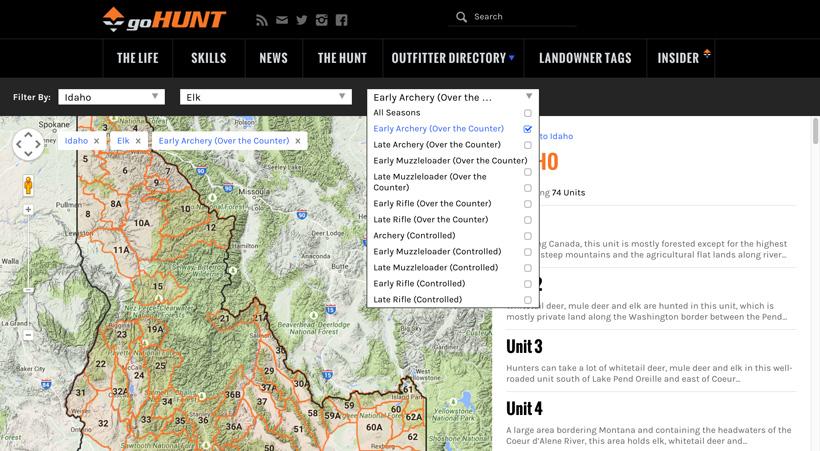Remove the Idaho filter tag

96,141
